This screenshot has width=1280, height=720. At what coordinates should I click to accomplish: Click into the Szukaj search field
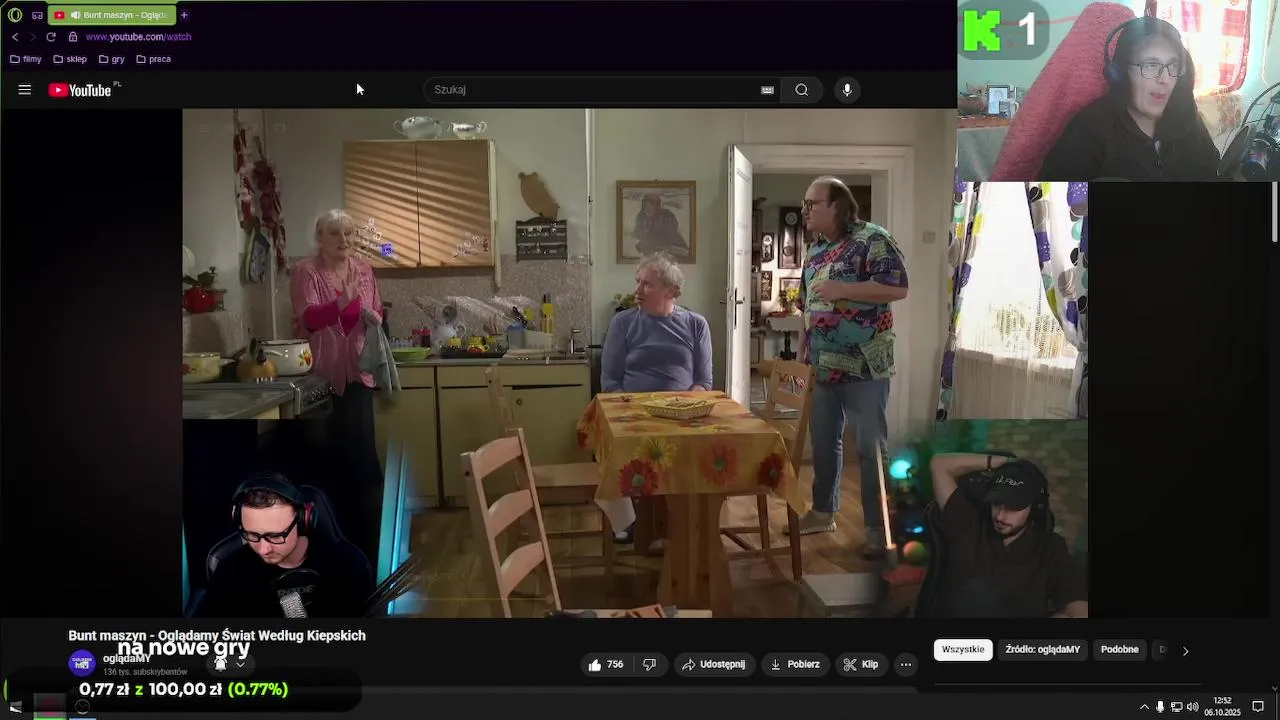point(595,90)
